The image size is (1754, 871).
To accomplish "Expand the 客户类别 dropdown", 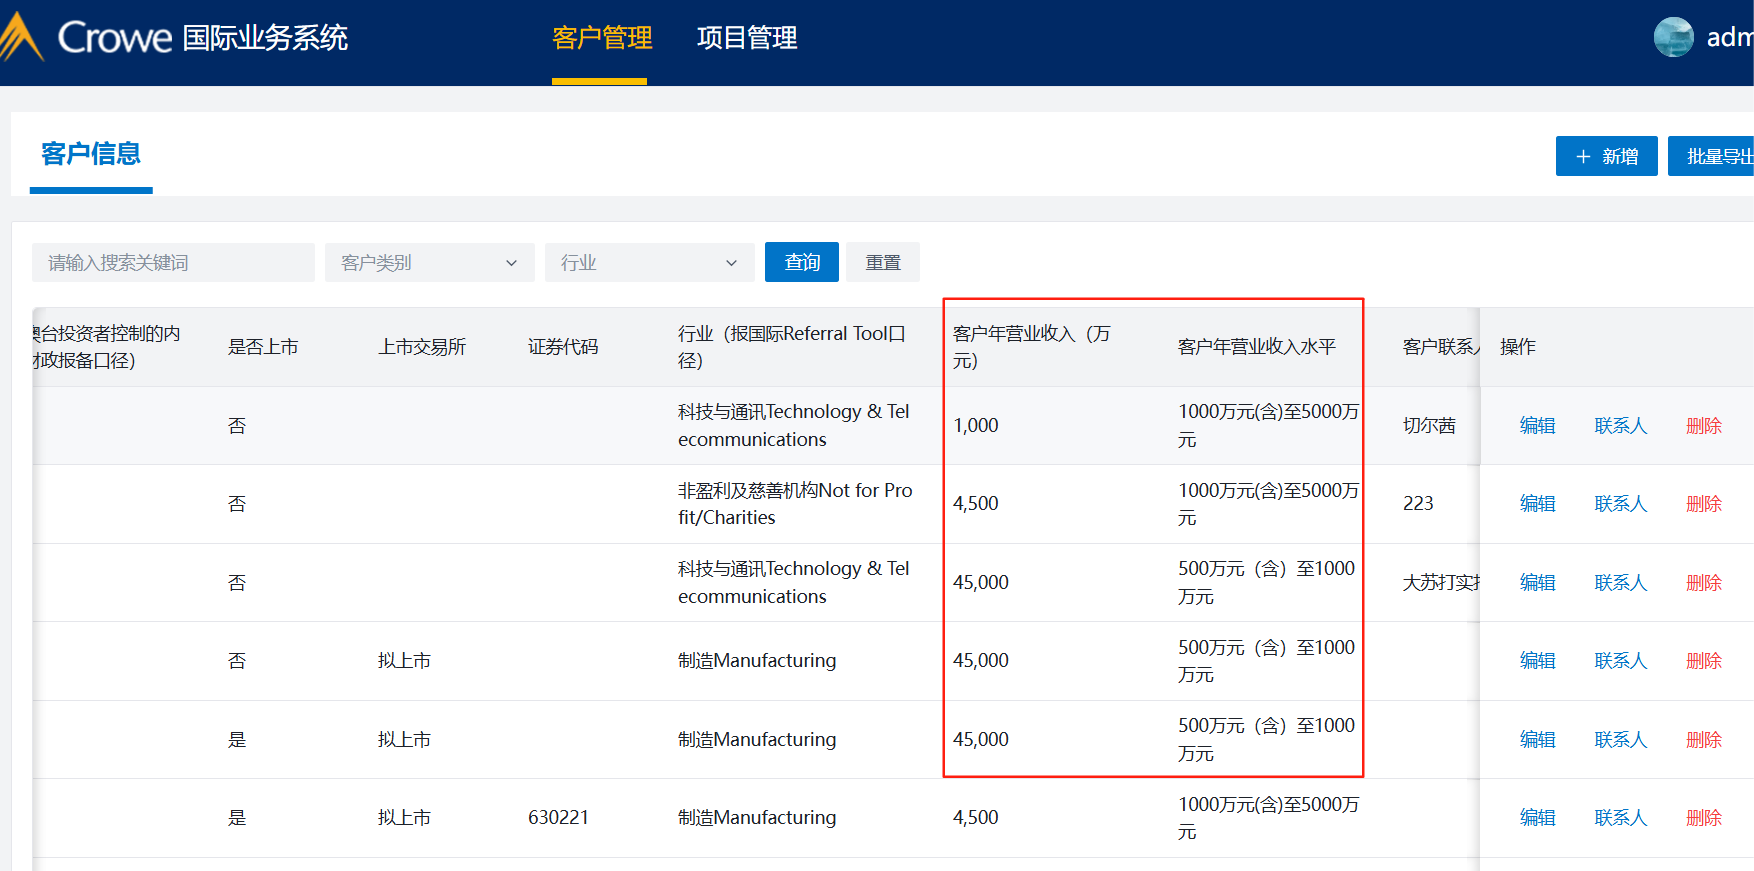I will point(429,263).
